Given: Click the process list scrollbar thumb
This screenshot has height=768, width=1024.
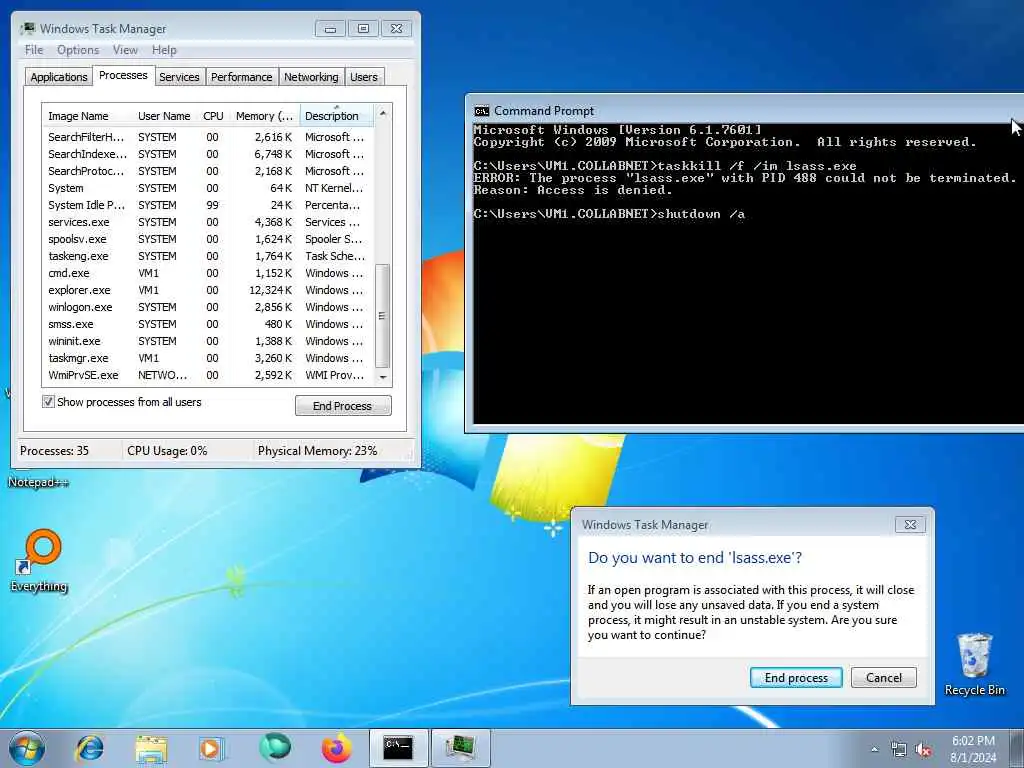Looking at the screenshot, I should pos(383,316).
